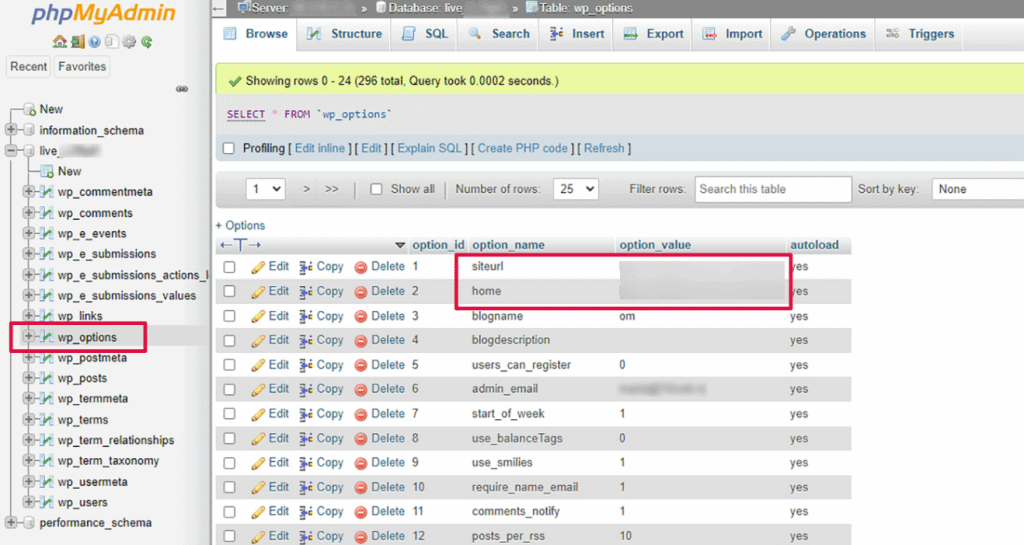Expand the information_schema database tree node

point(11,130)
